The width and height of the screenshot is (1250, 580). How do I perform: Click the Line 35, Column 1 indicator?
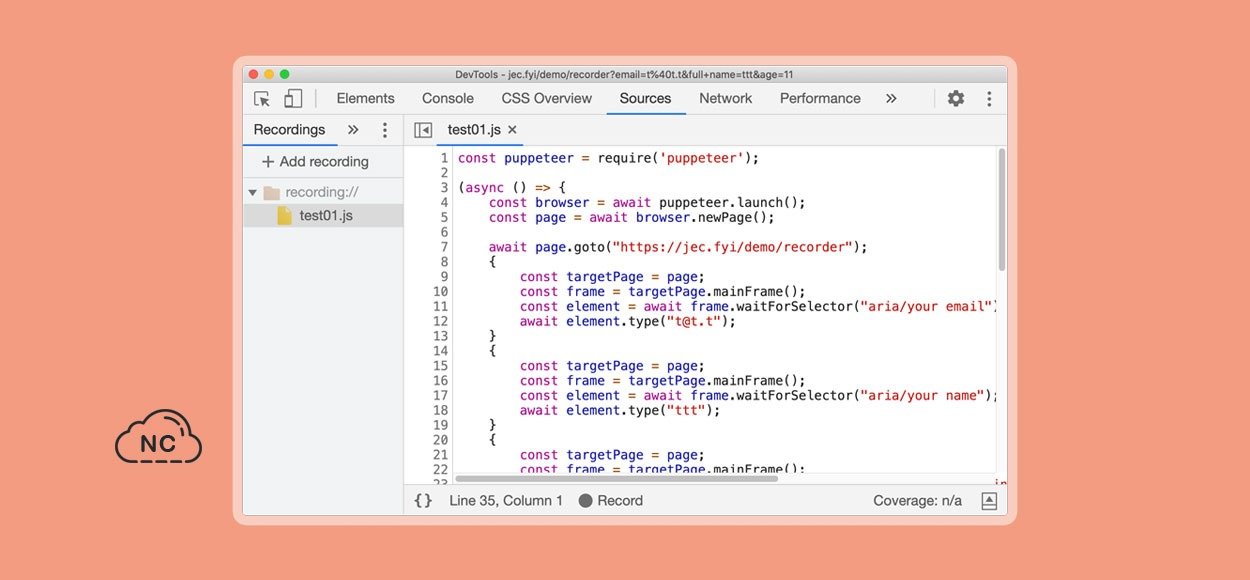[506, 500]
